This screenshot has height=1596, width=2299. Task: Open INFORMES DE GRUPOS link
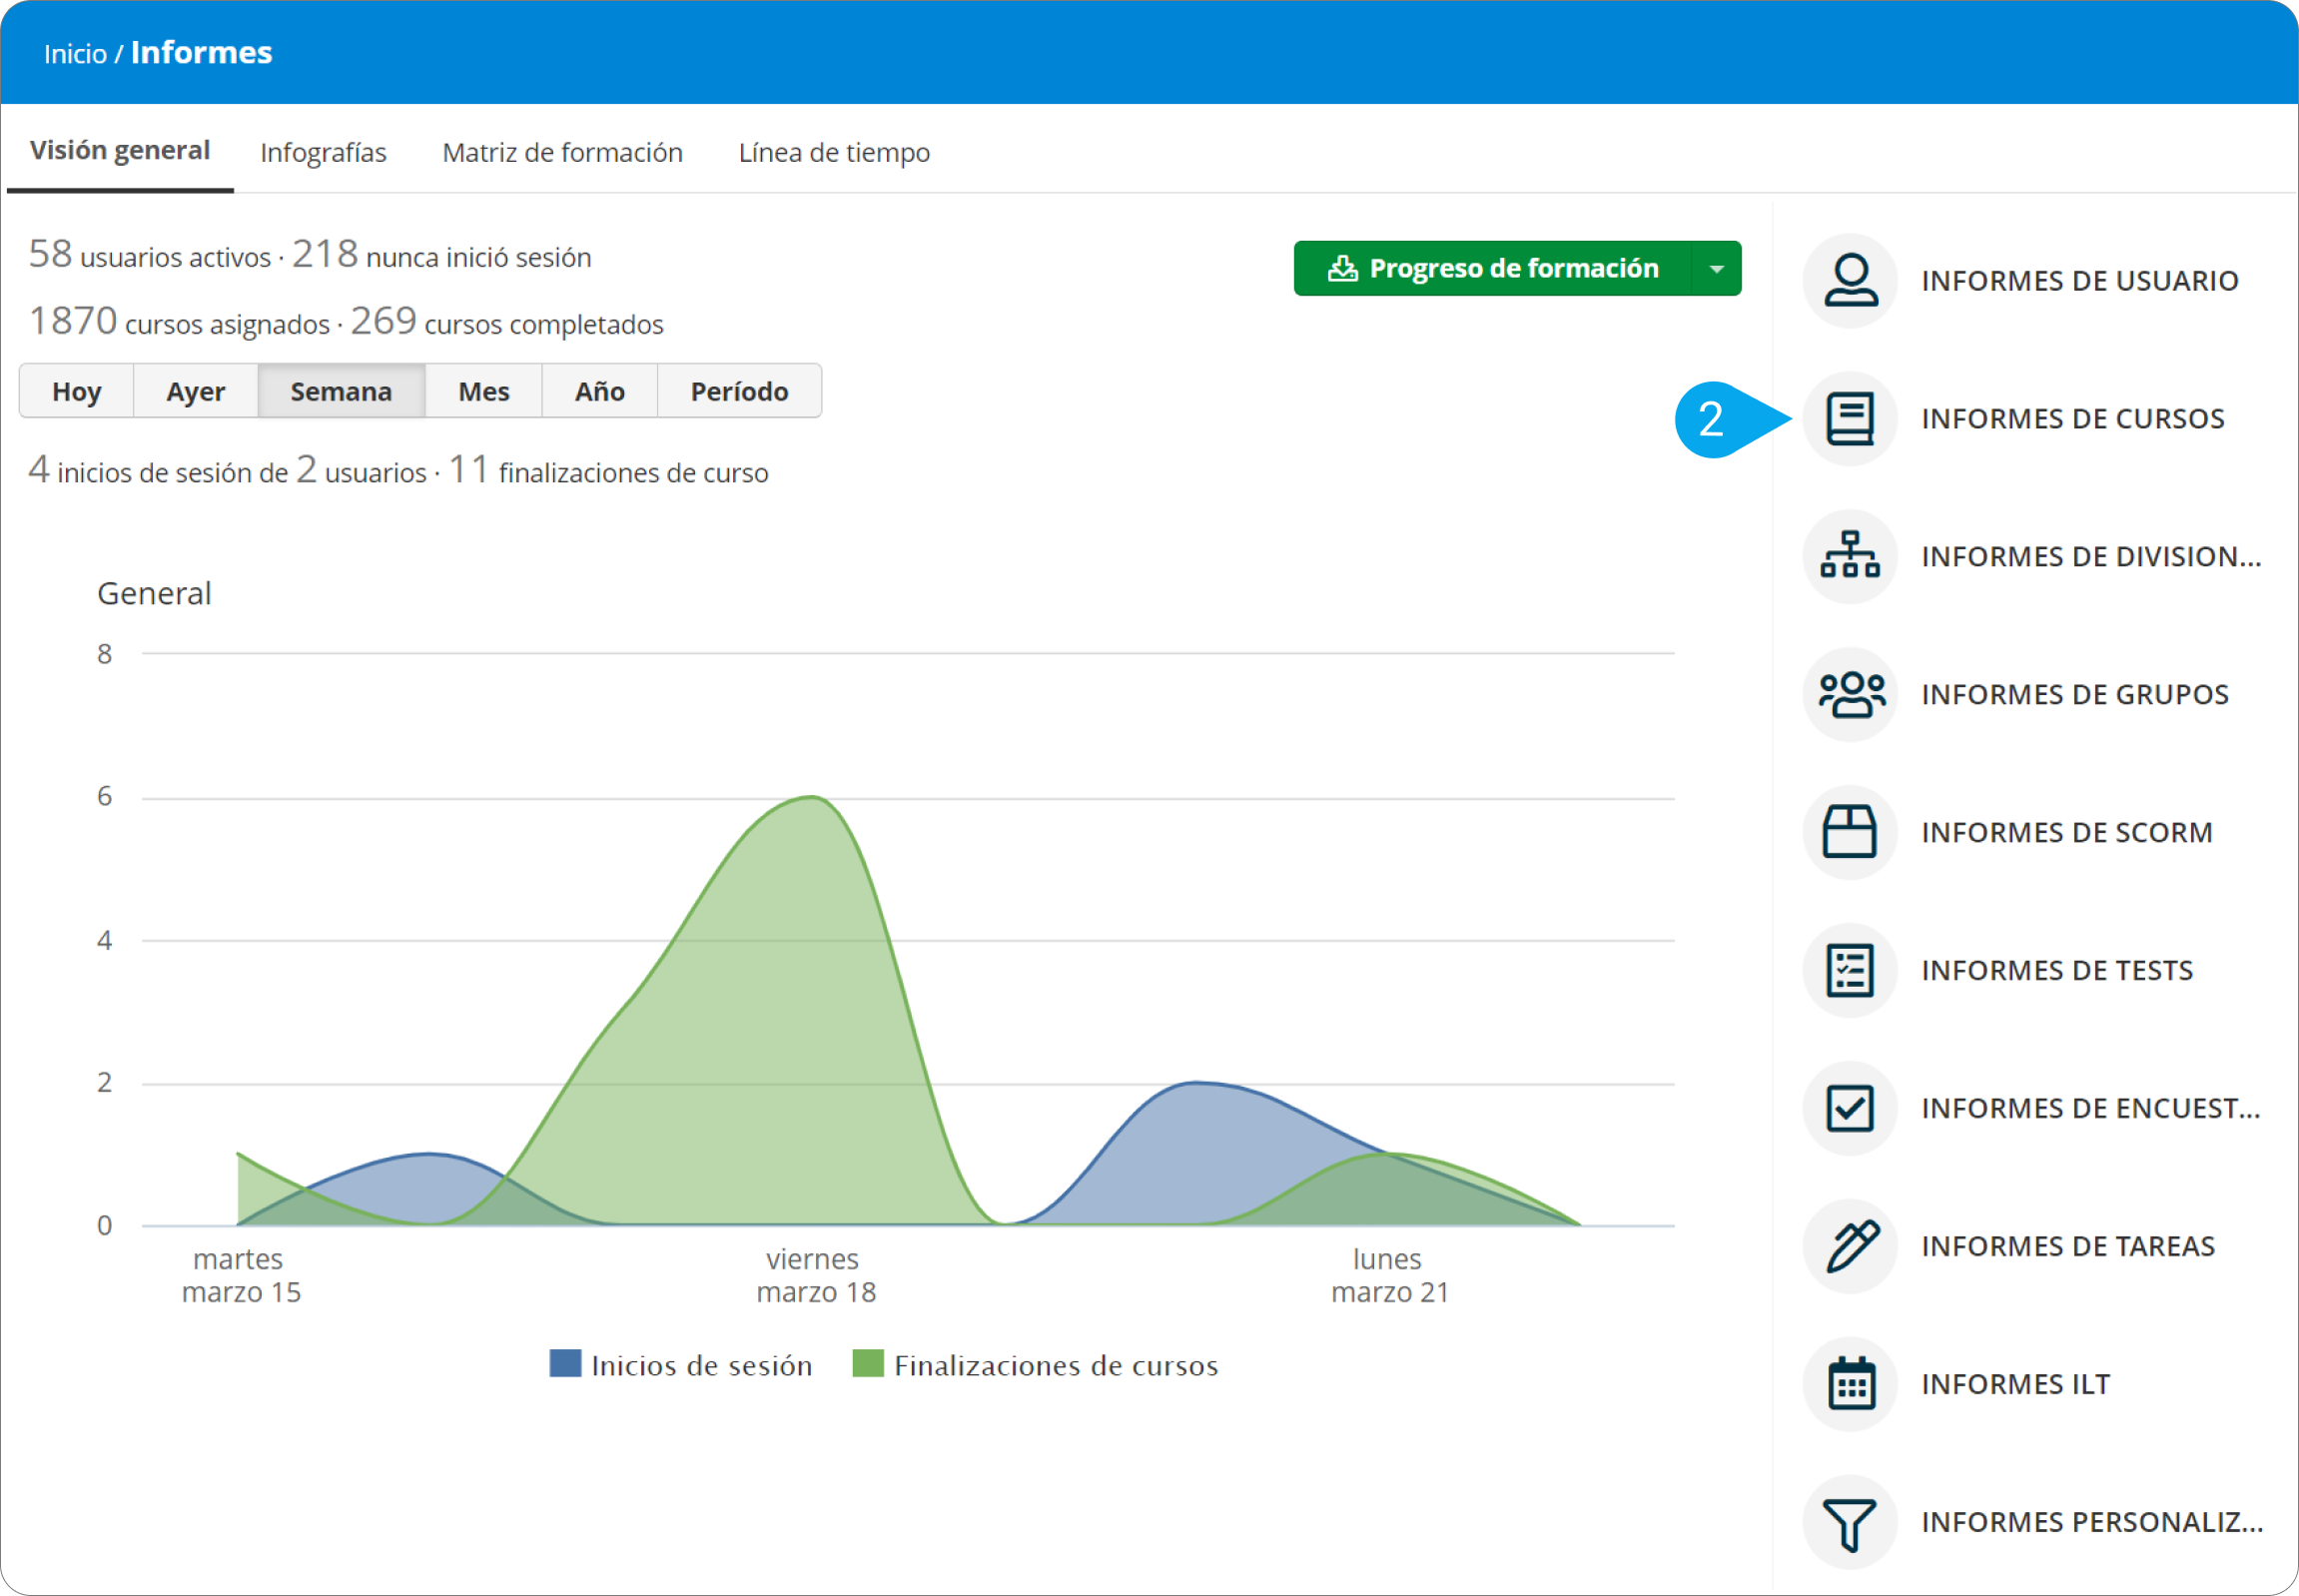click(2075, 695)
